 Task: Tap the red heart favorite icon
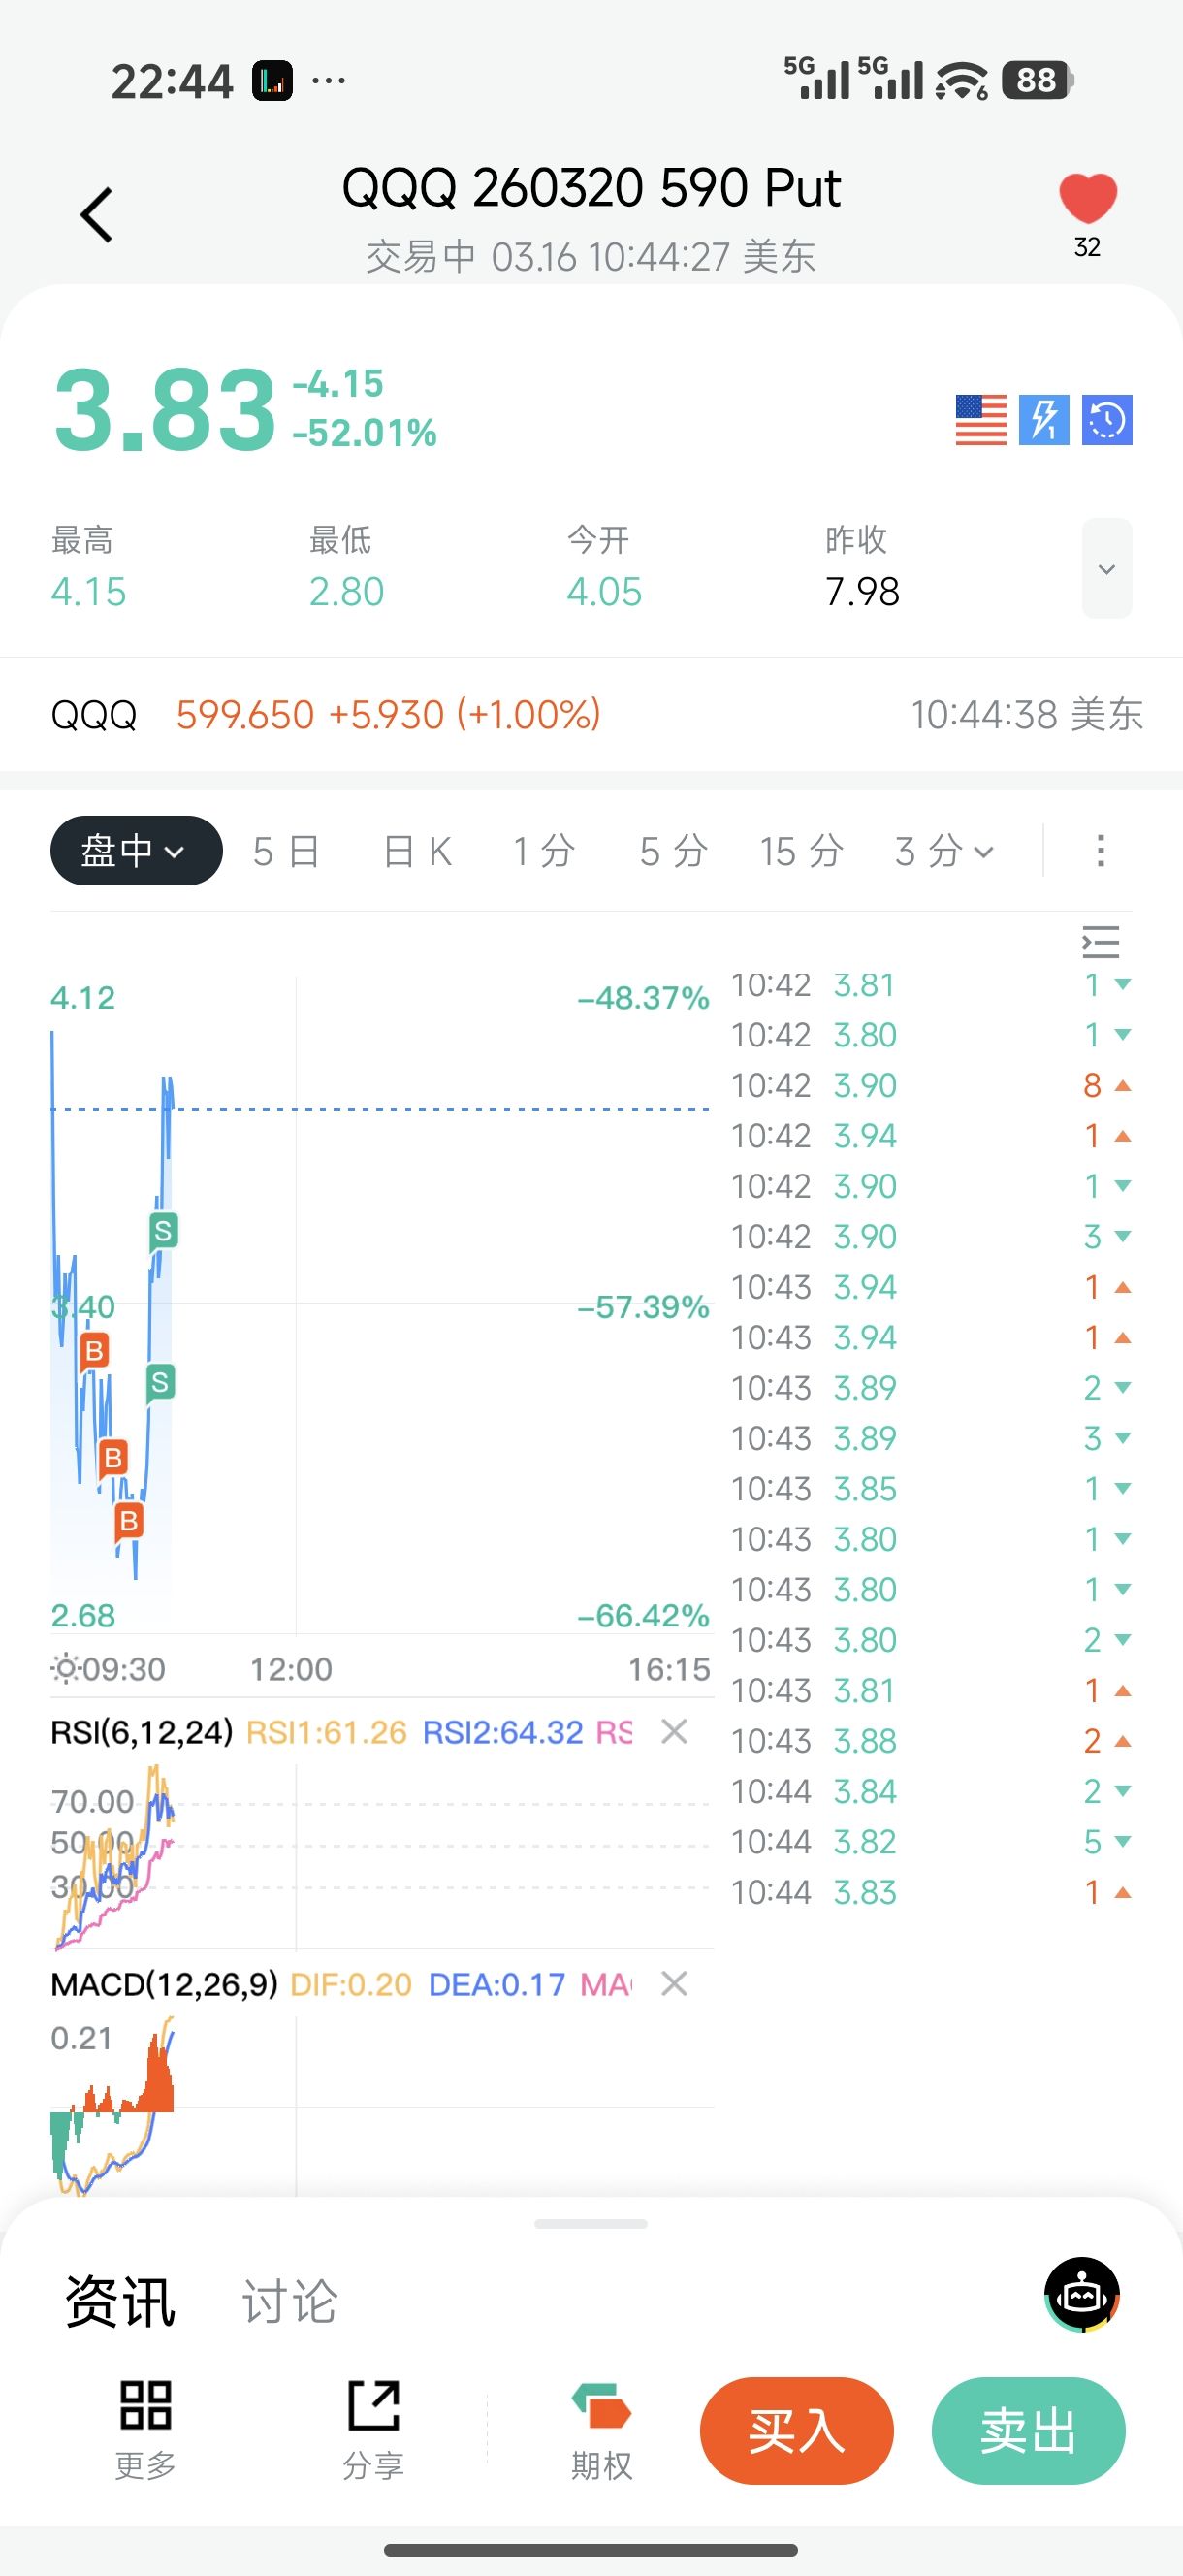click(x=1087, y=198)
